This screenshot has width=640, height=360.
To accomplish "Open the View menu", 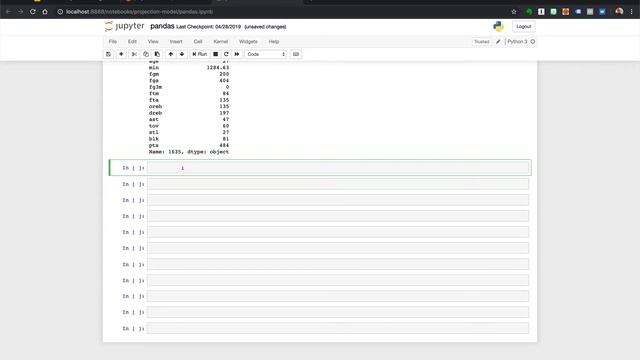I will (x=153, y=42).
